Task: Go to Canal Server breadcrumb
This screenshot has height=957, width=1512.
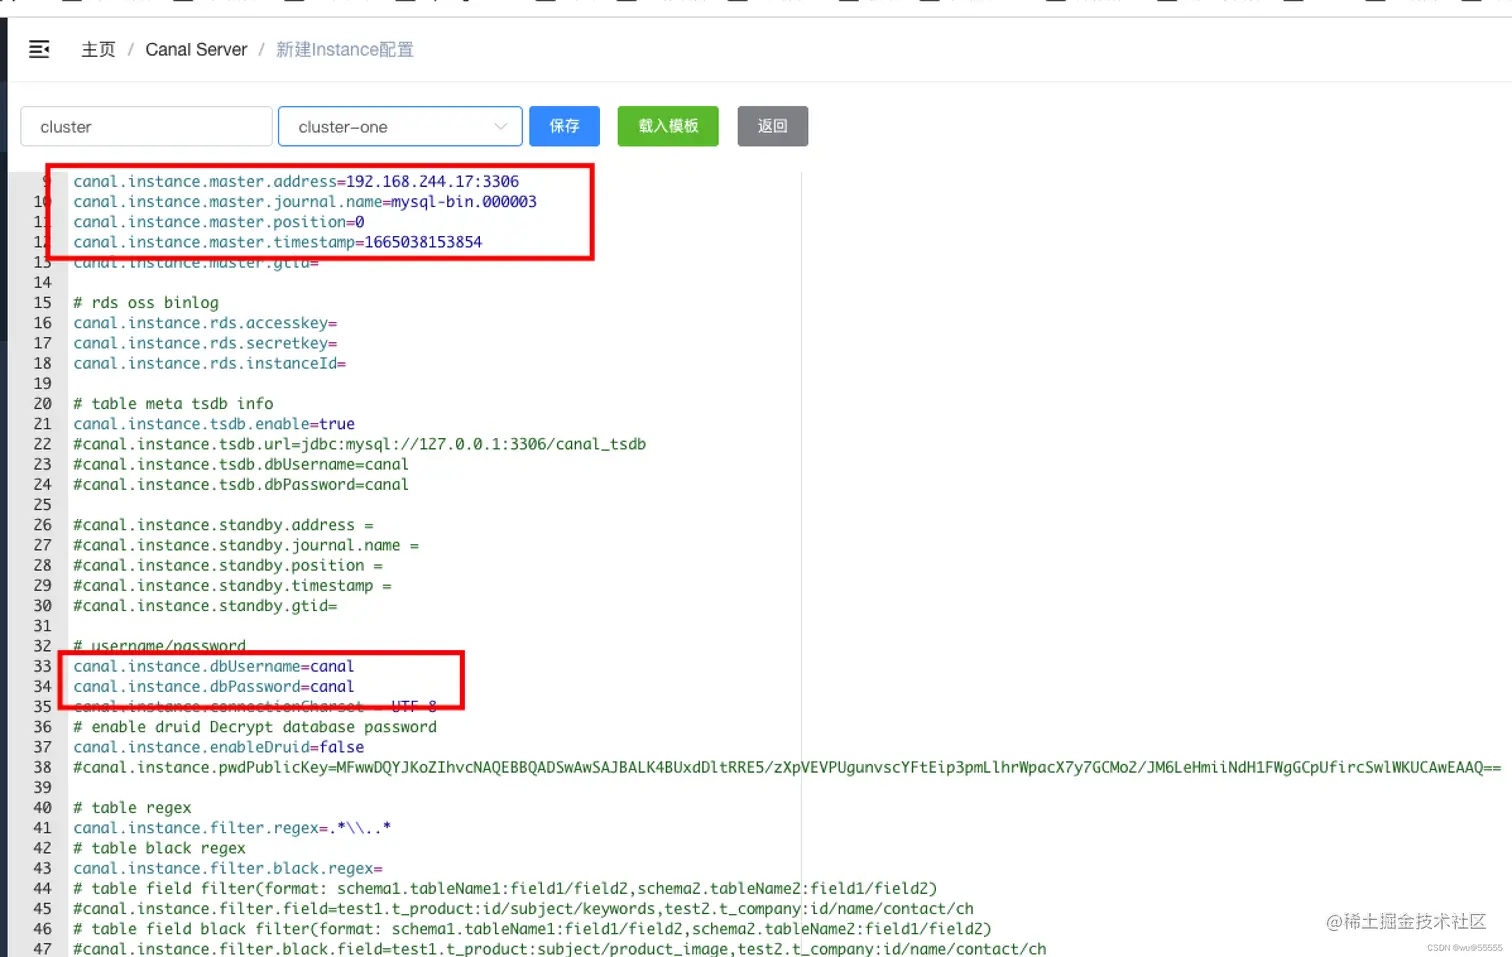Action: click(196, 49)
